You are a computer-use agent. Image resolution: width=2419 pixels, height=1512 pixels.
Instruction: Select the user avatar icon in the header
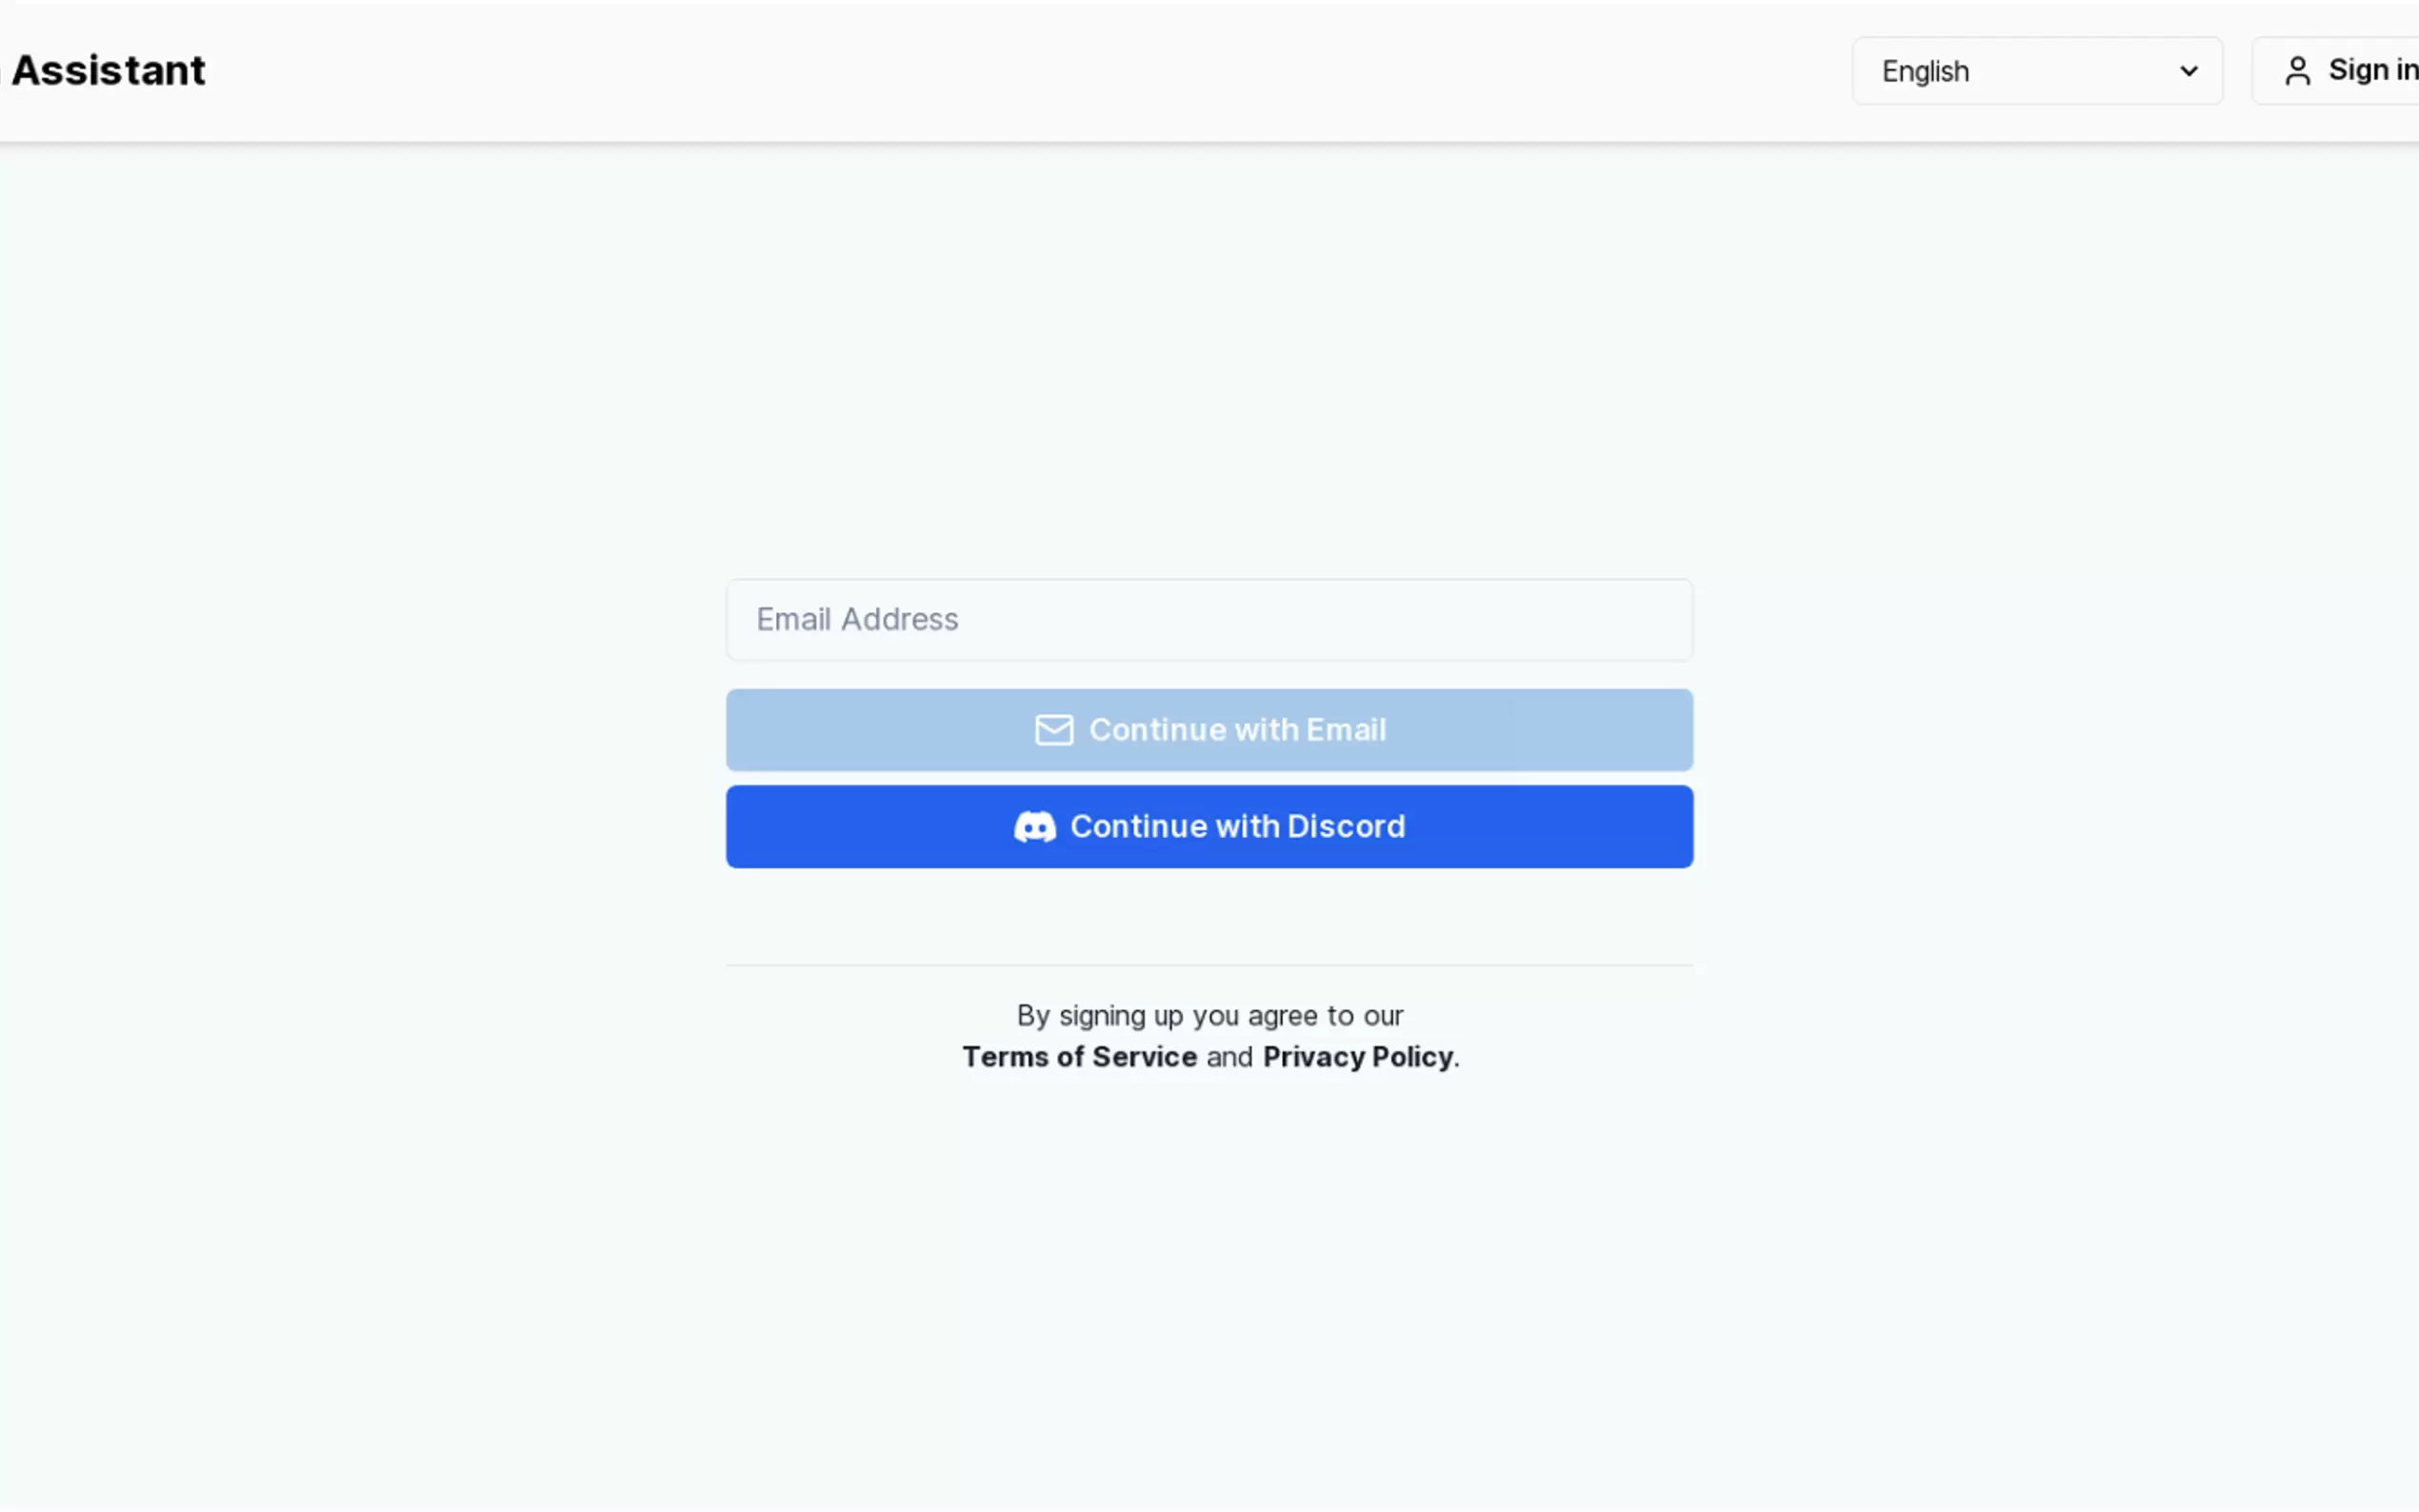[2297, 70]
